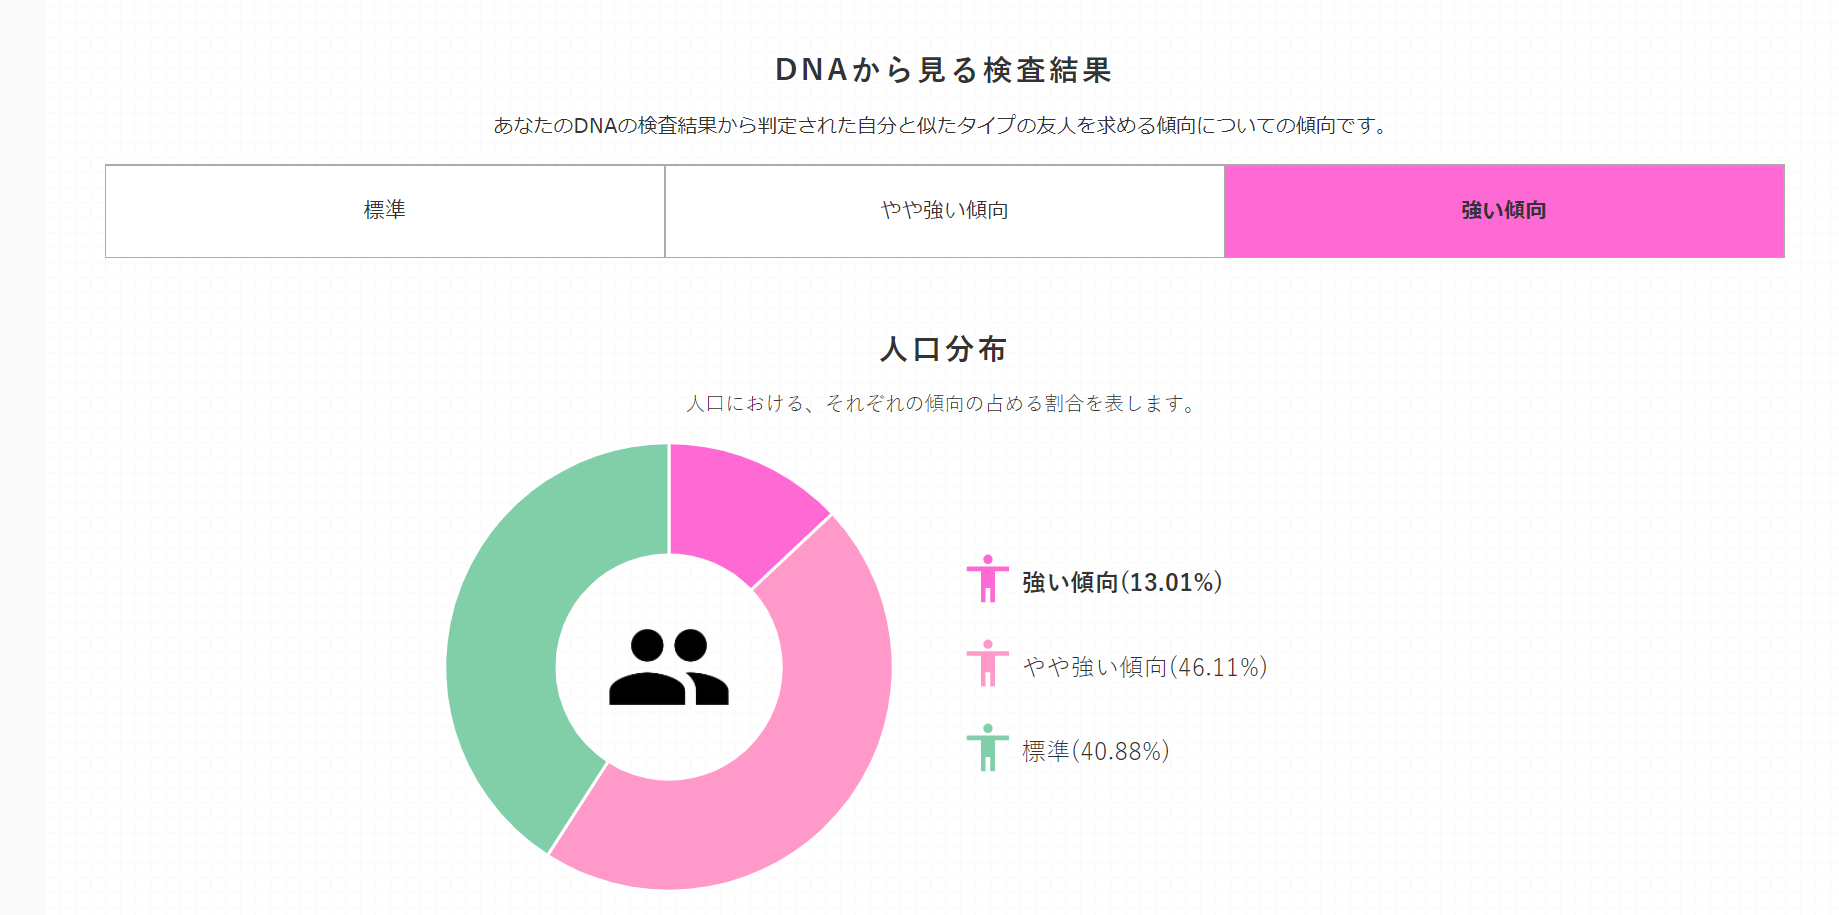
Task: Click the 人口分布 section heading
Action: [x=944, y=349]
